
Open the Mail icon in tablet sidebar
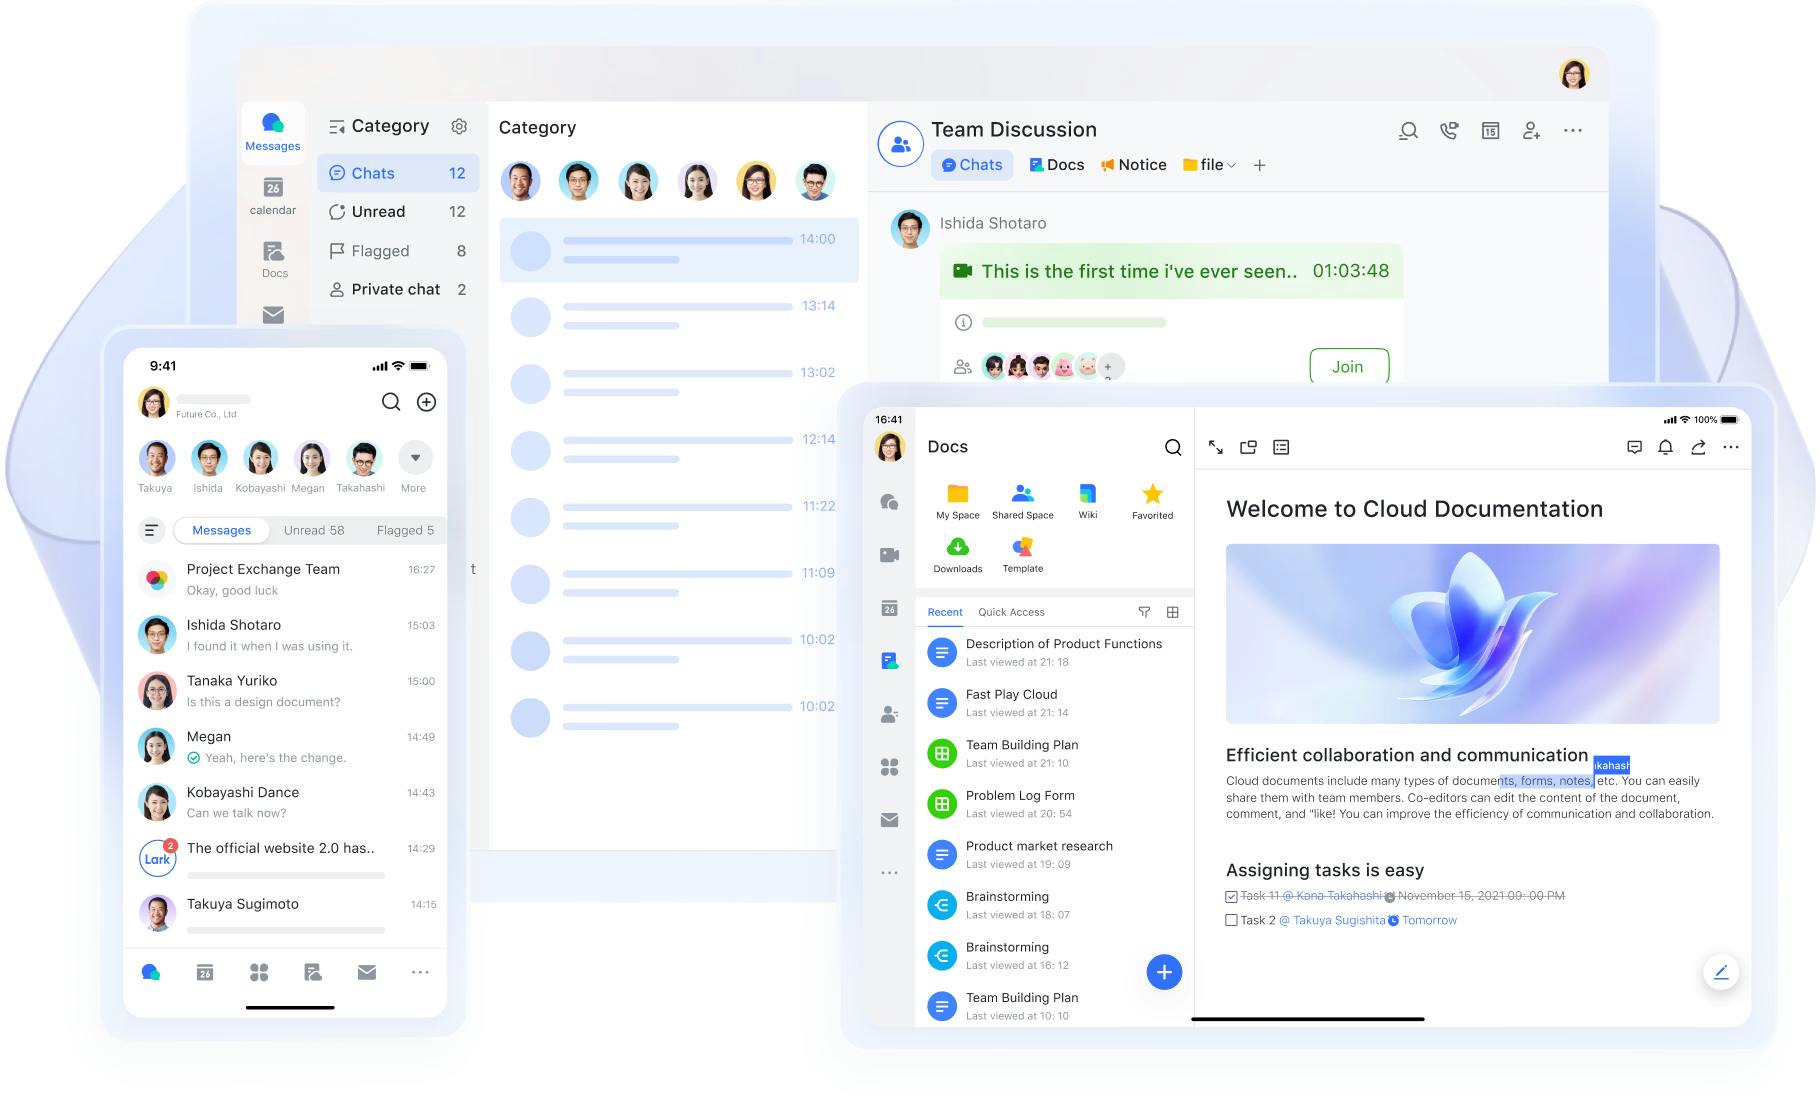click(x=888, y=819)
